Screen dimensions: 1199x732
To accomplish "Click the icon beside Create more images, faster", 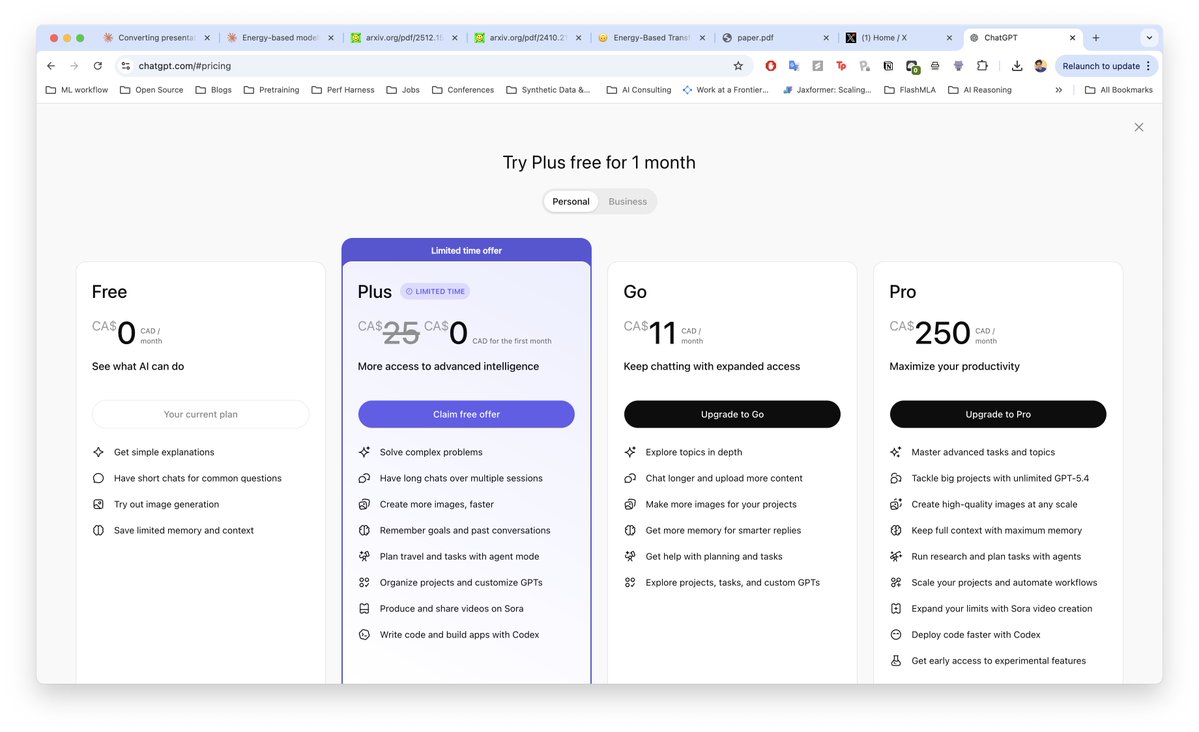I will (x=364, y=504).
